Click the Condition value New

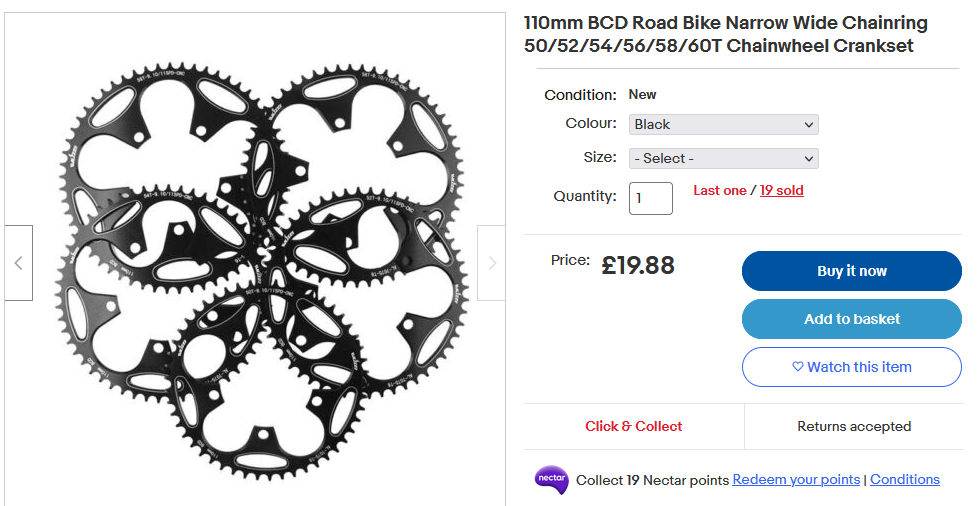click(x=642, y=94)
